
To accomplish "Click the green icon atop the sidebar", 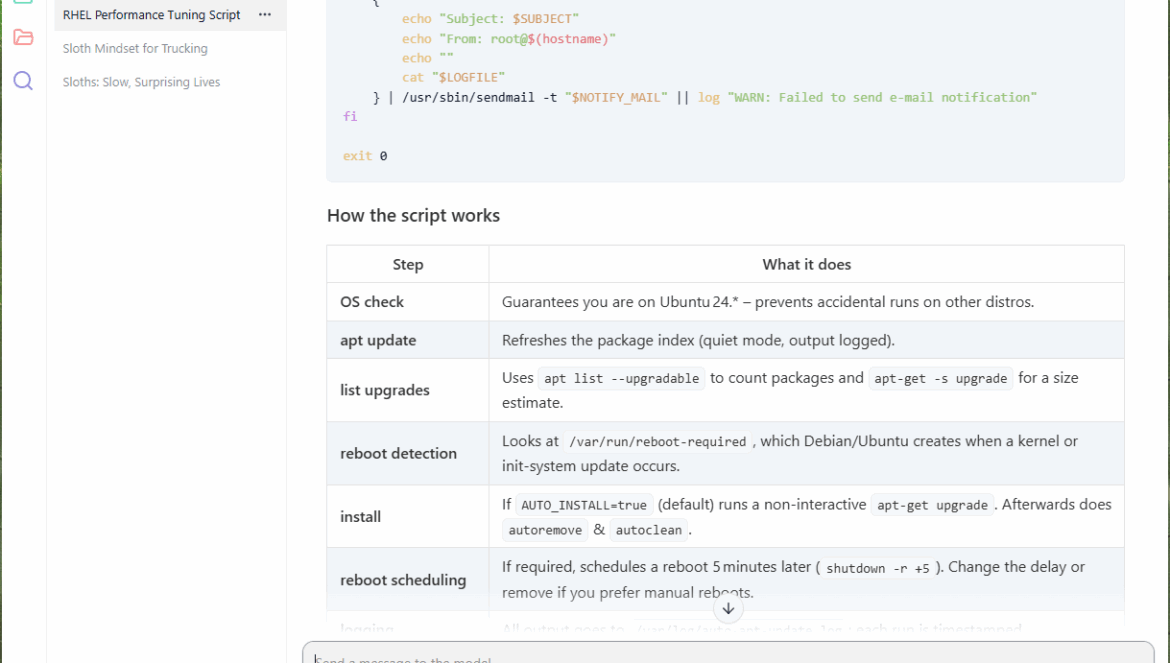I will coord(23,3).
